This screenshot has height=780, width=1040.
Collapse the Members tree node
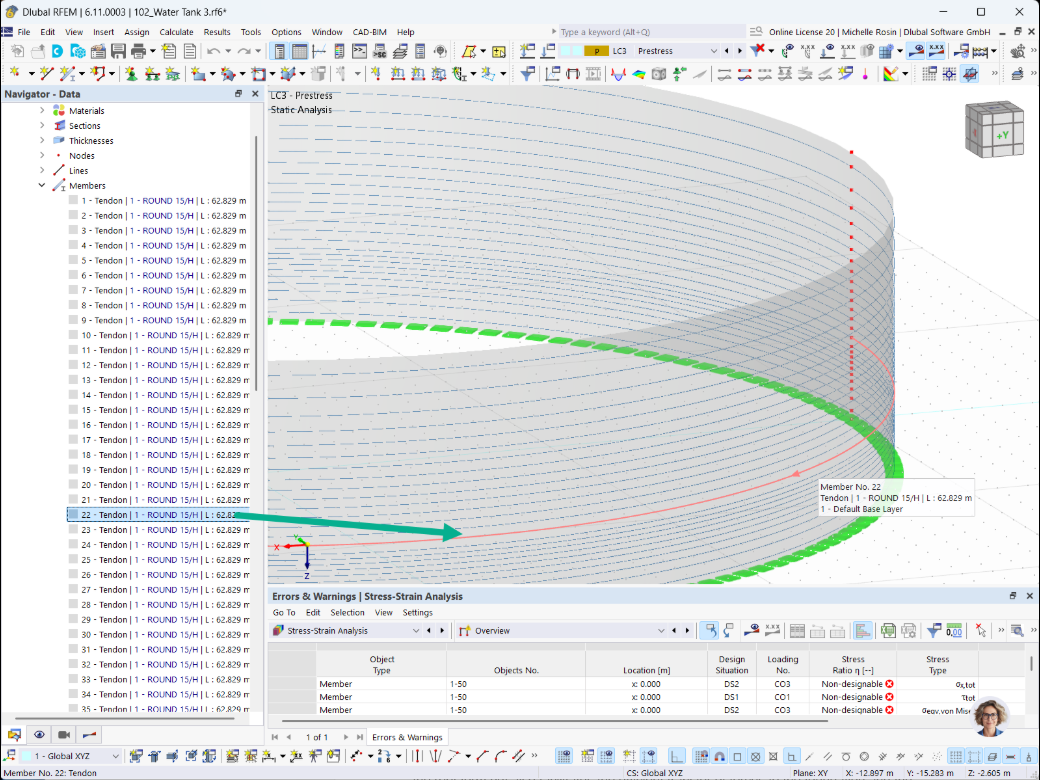pos(42,185)
